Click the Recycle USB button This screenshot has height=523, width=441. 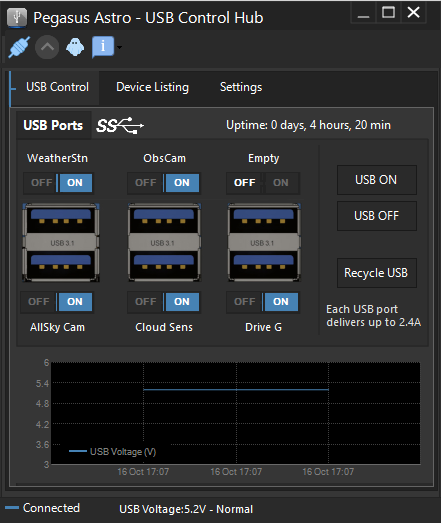[x=377, y=273]
